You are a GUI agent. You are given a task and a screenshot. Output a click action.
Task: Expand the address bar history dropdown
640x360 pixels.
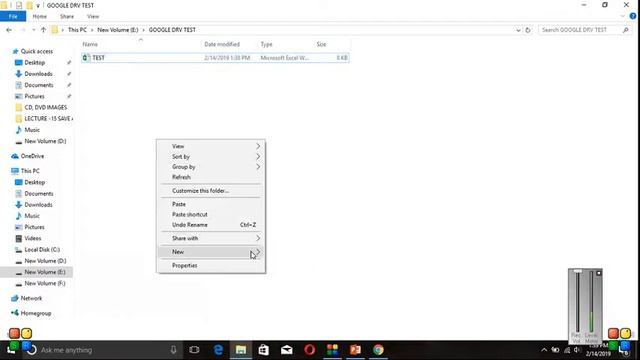tap(518, 30)
